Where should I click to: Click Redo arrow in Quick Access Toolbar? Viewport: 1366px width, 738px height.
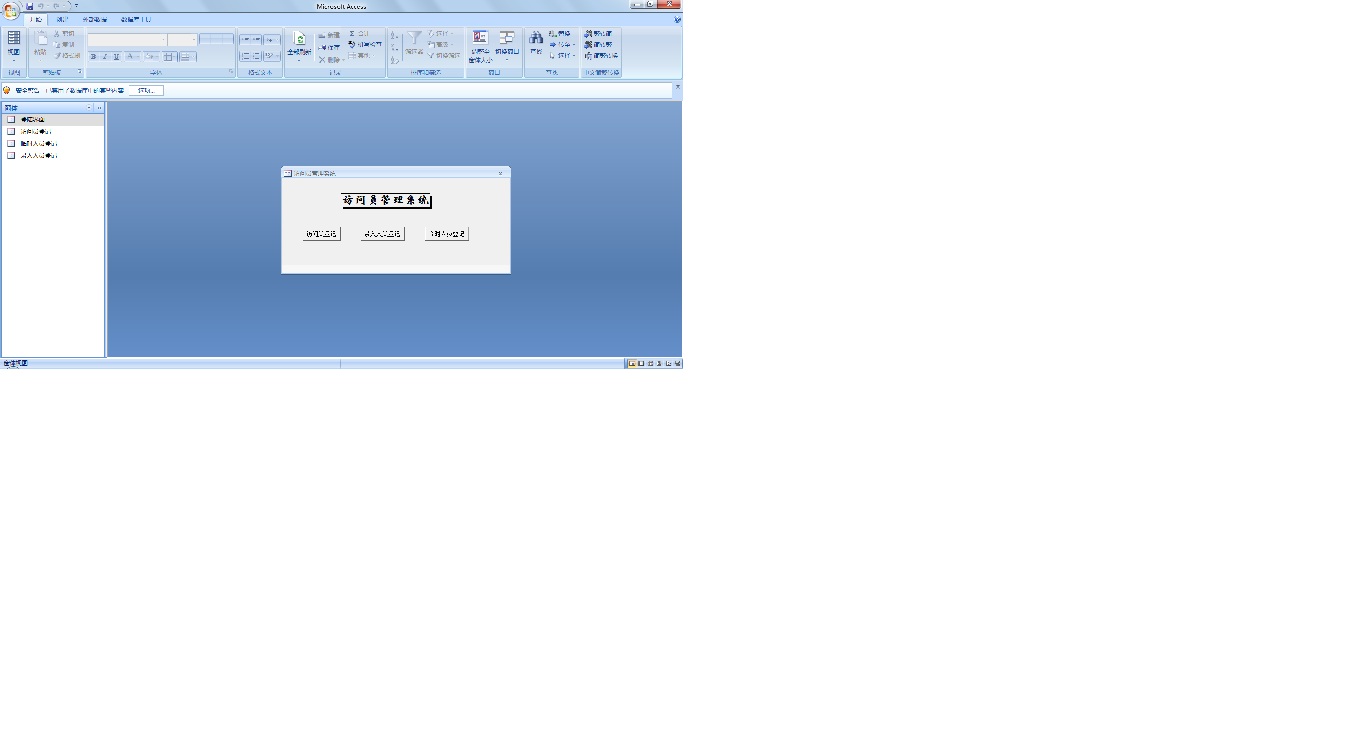tap(57, 5)
